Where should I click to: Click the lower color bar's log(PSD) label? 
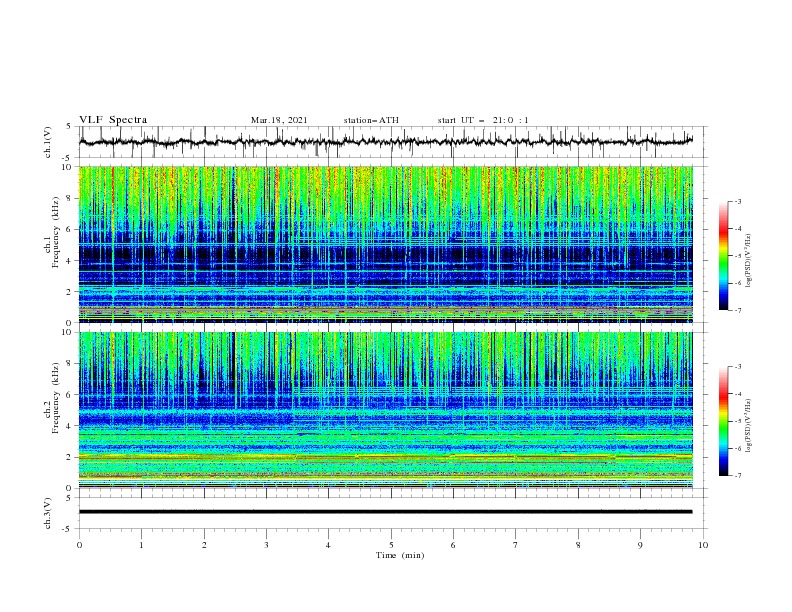[749, 425]
